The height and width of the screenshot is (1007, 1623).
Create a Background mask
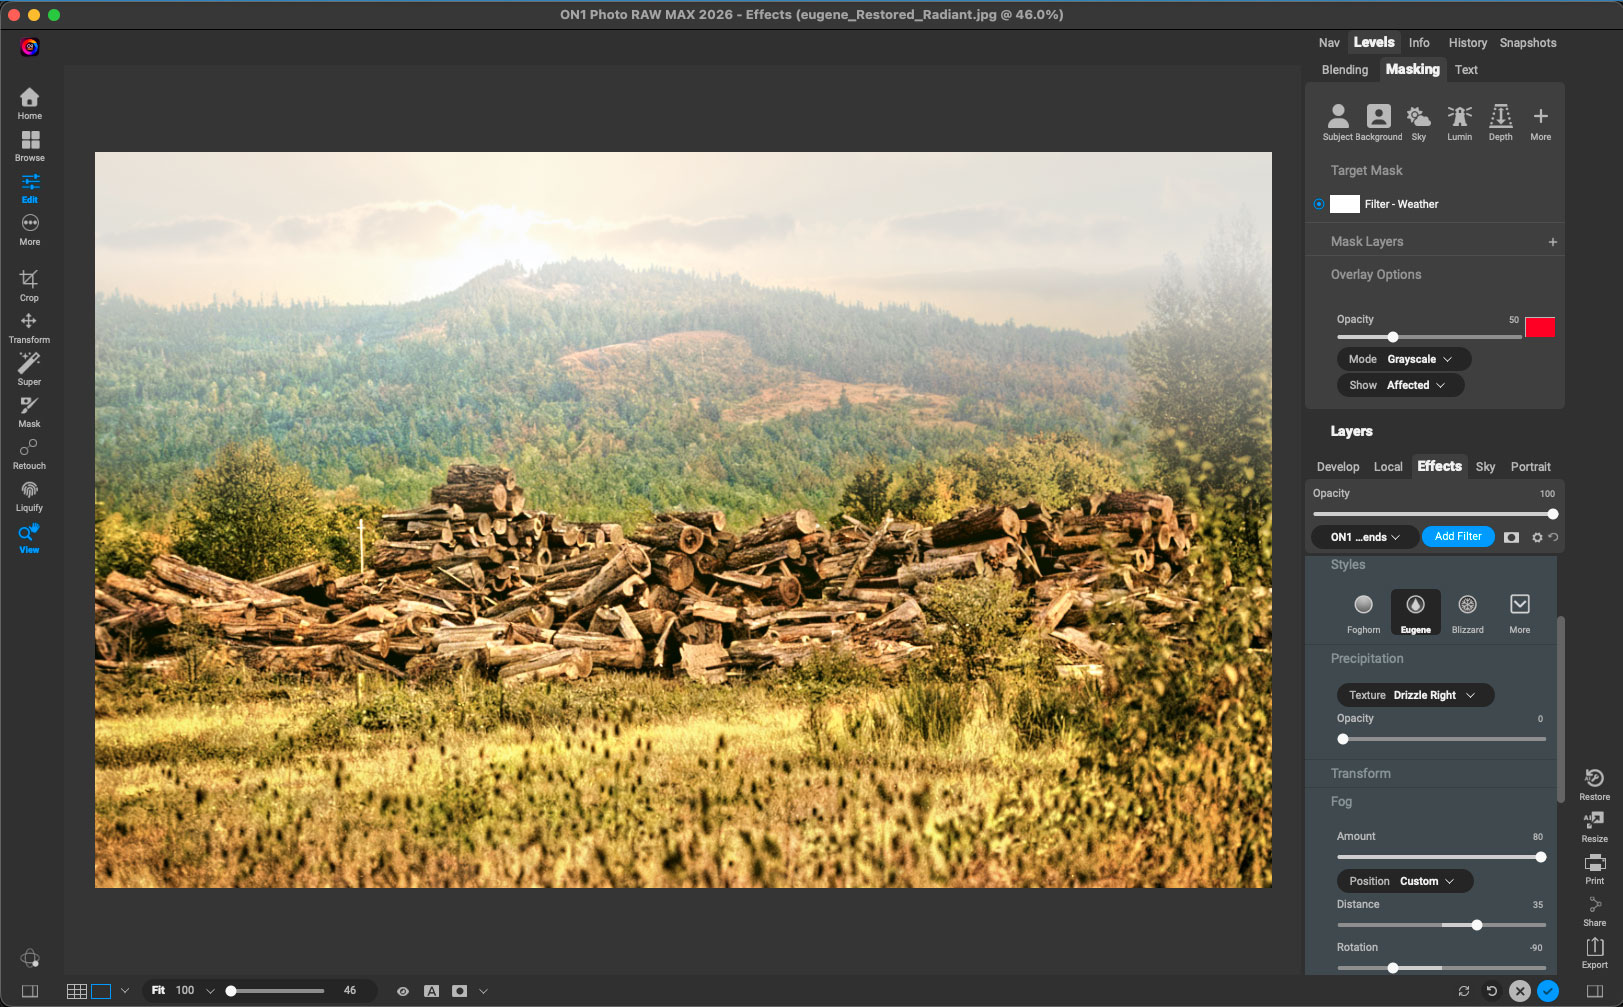coord(1379,122)
